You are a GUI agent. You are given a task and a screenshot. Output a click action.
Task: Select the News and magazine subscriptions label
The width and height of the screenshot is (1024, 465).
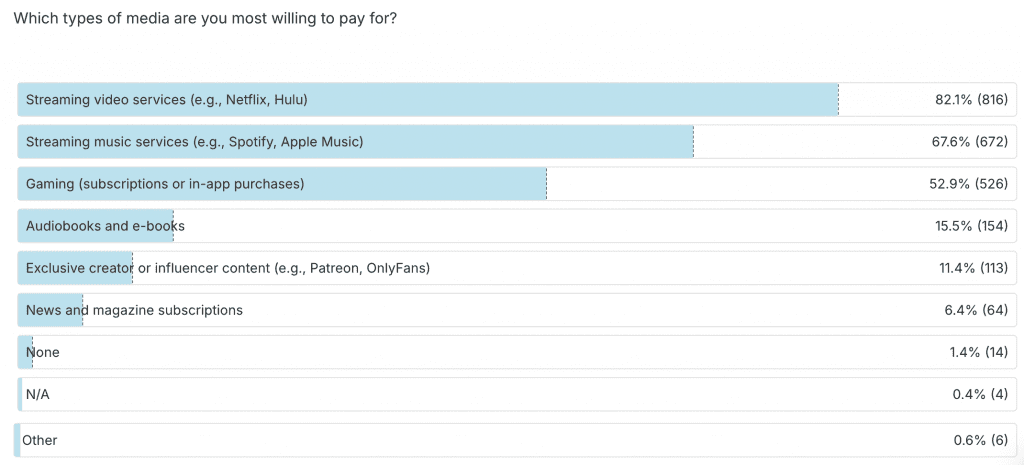point(134,310)
